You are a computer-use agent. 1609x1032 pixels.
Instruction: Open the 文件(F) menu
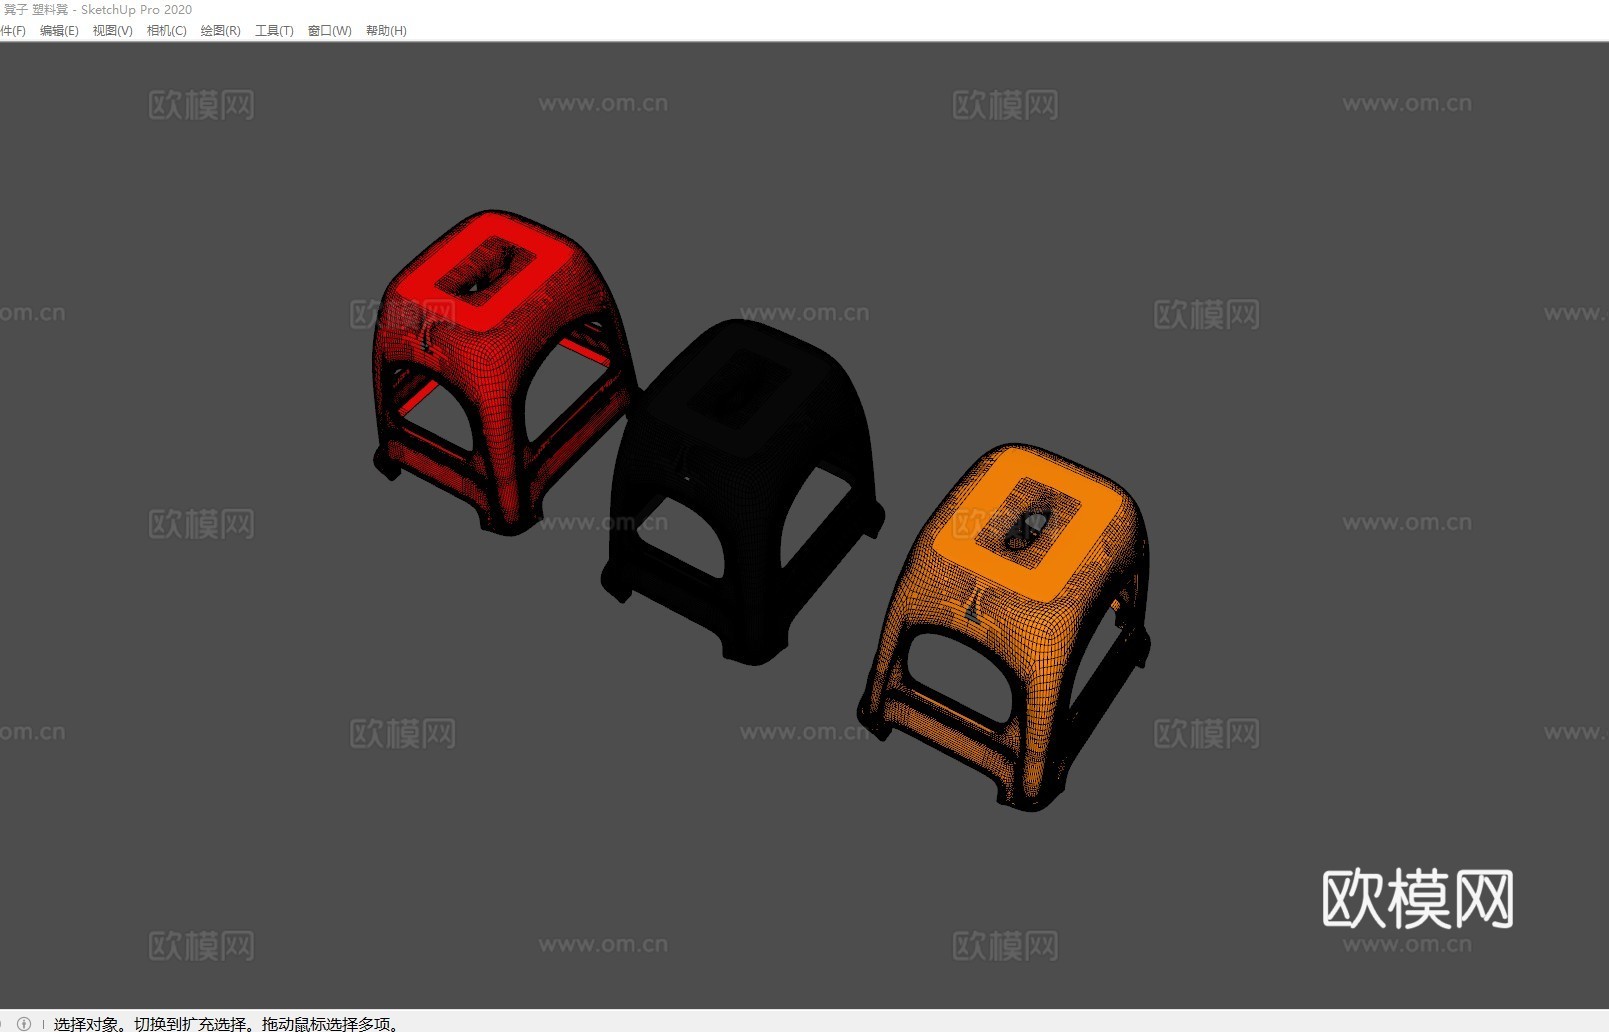[x=12, y=31]
